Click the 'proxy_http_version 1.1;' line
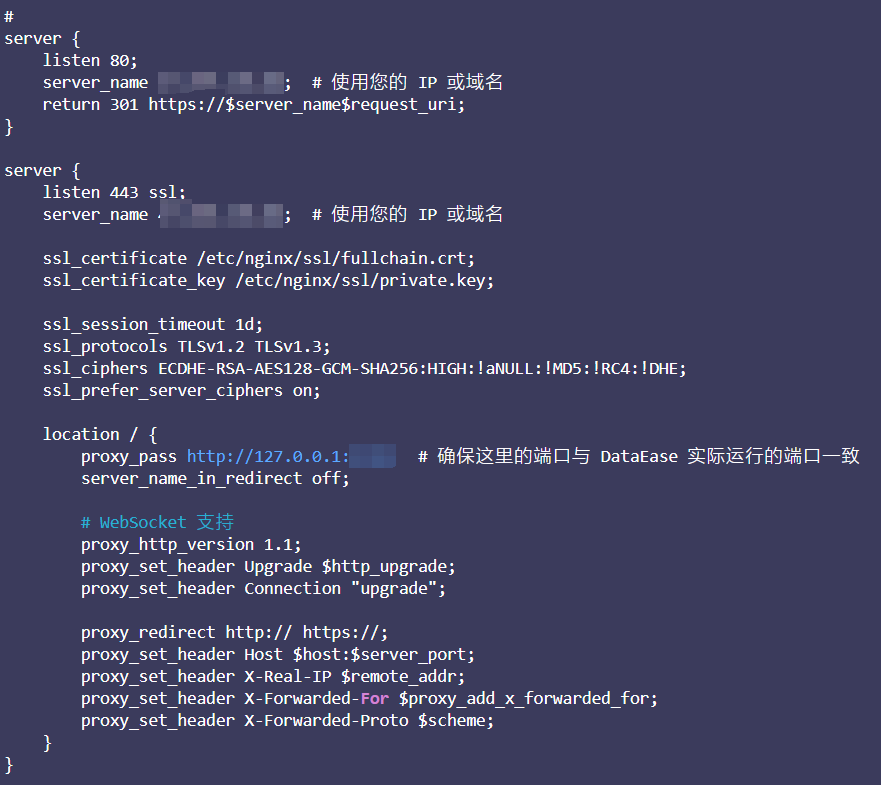The height and width of the screenshot is (785, 881). (191, 544)
